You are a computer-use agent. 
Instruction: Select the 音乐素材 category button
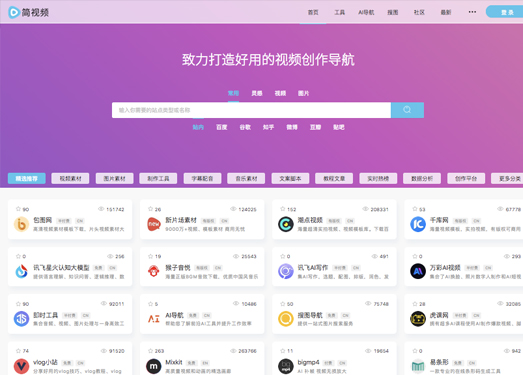point(246,178)
